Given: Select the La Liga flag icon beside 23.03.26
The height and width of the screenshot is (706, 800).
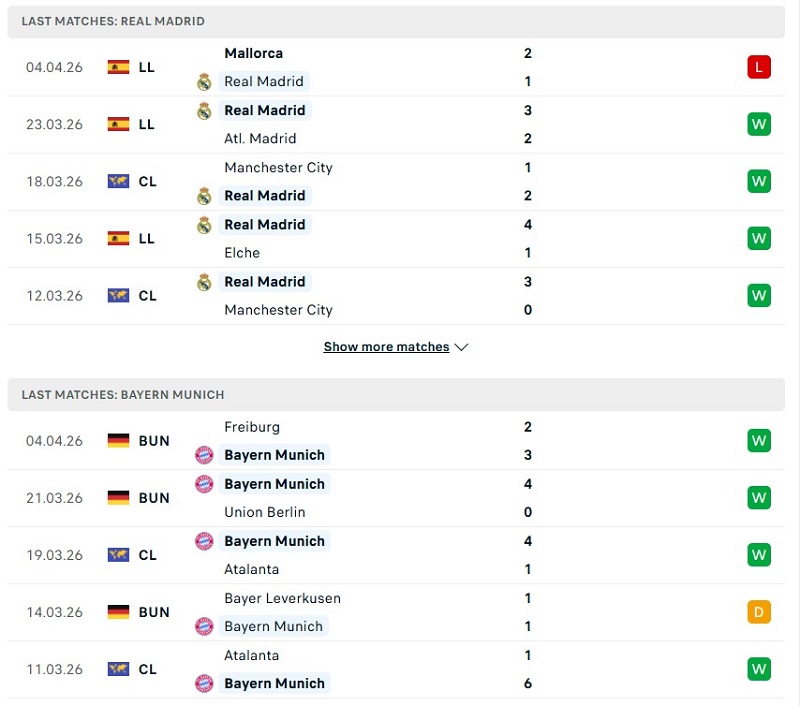Looking at the screenshot, I should click(x=116, y=124).
